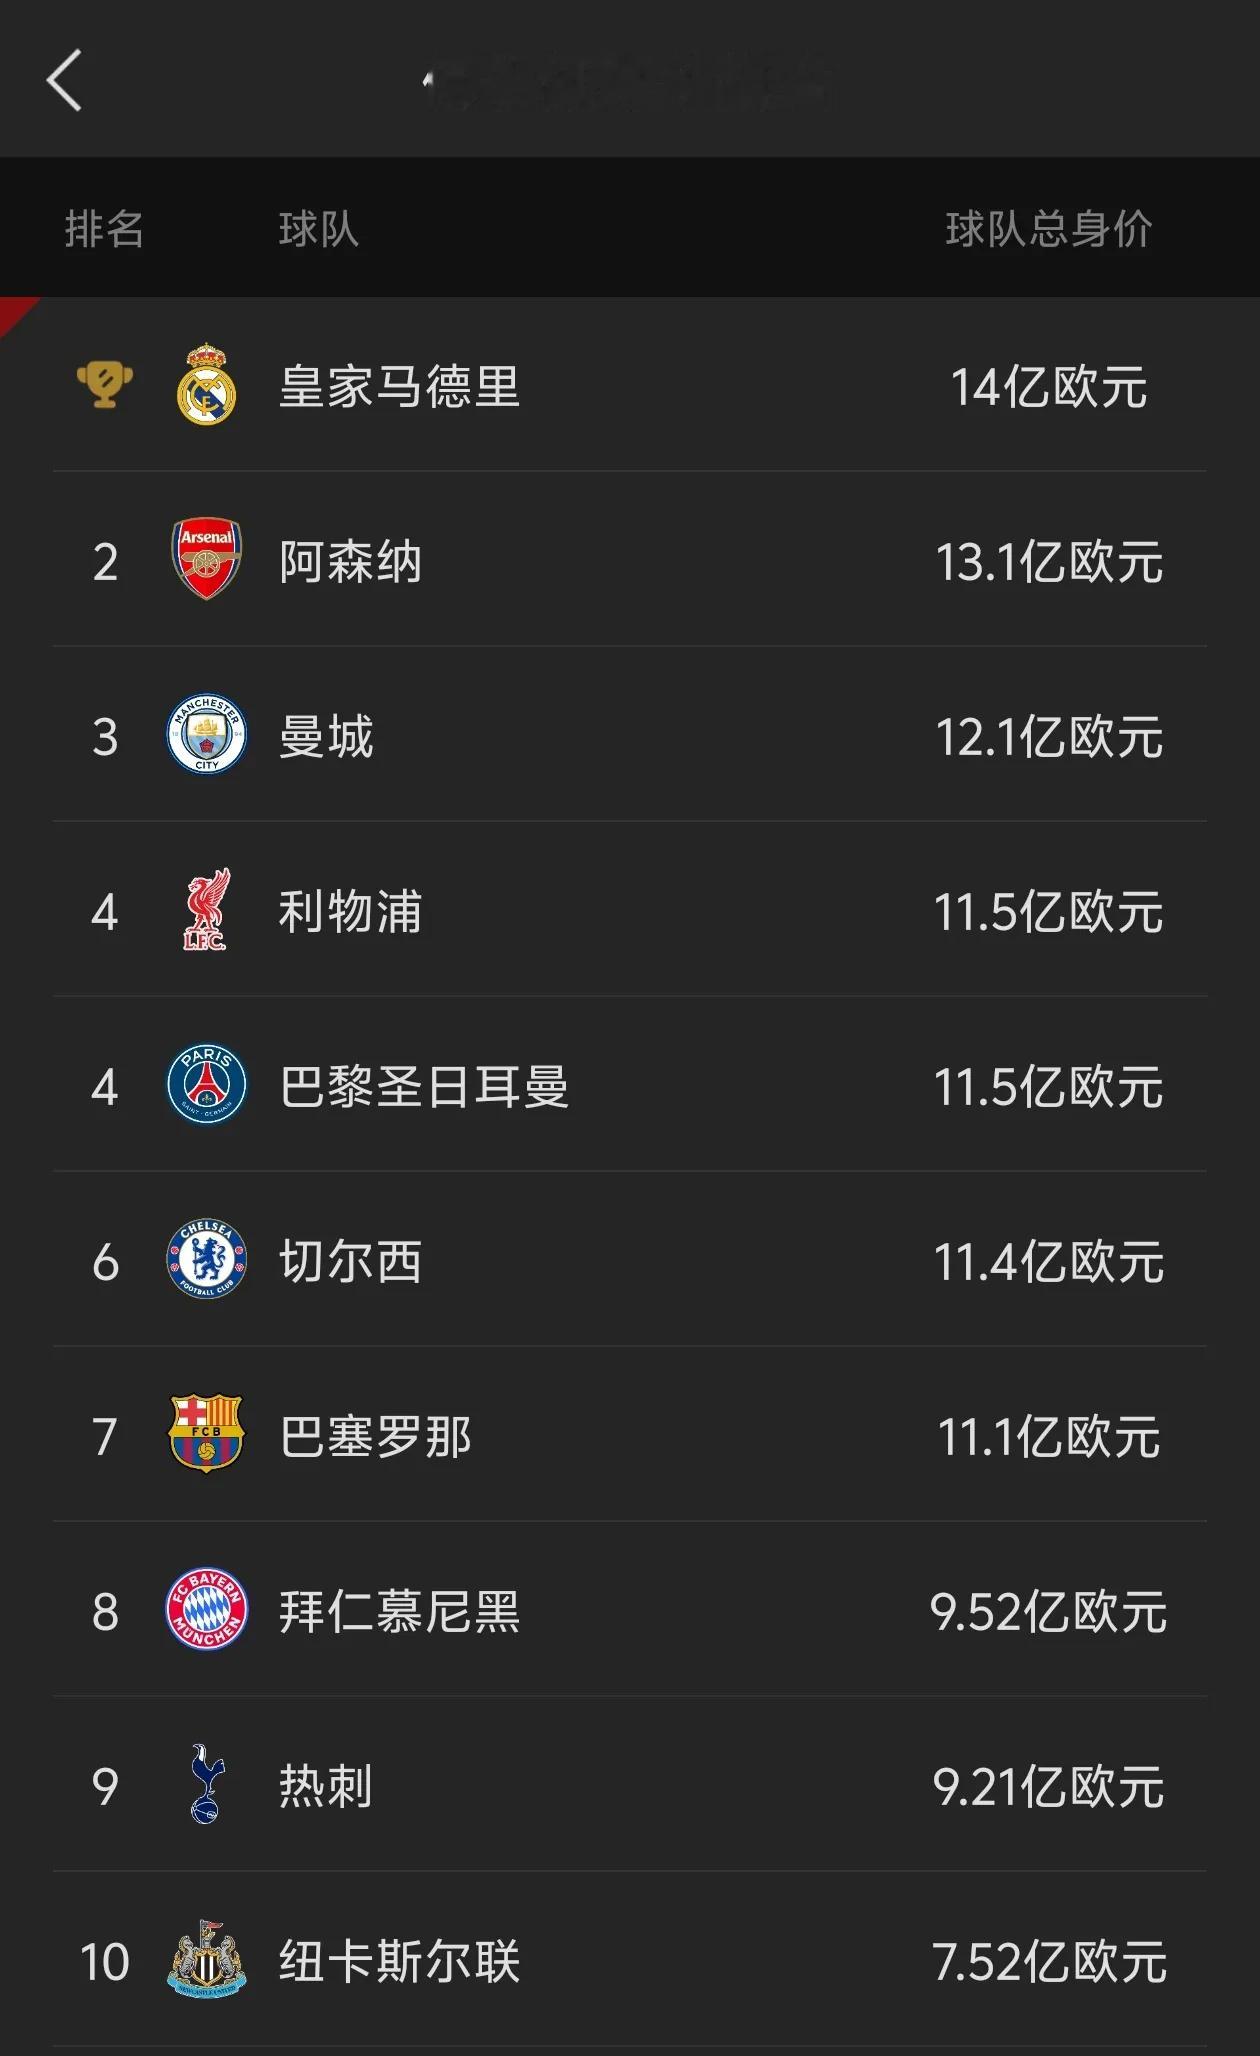Select the Manchester City logo
This screenshot has height=2056, width=1260.
point(206,734)
